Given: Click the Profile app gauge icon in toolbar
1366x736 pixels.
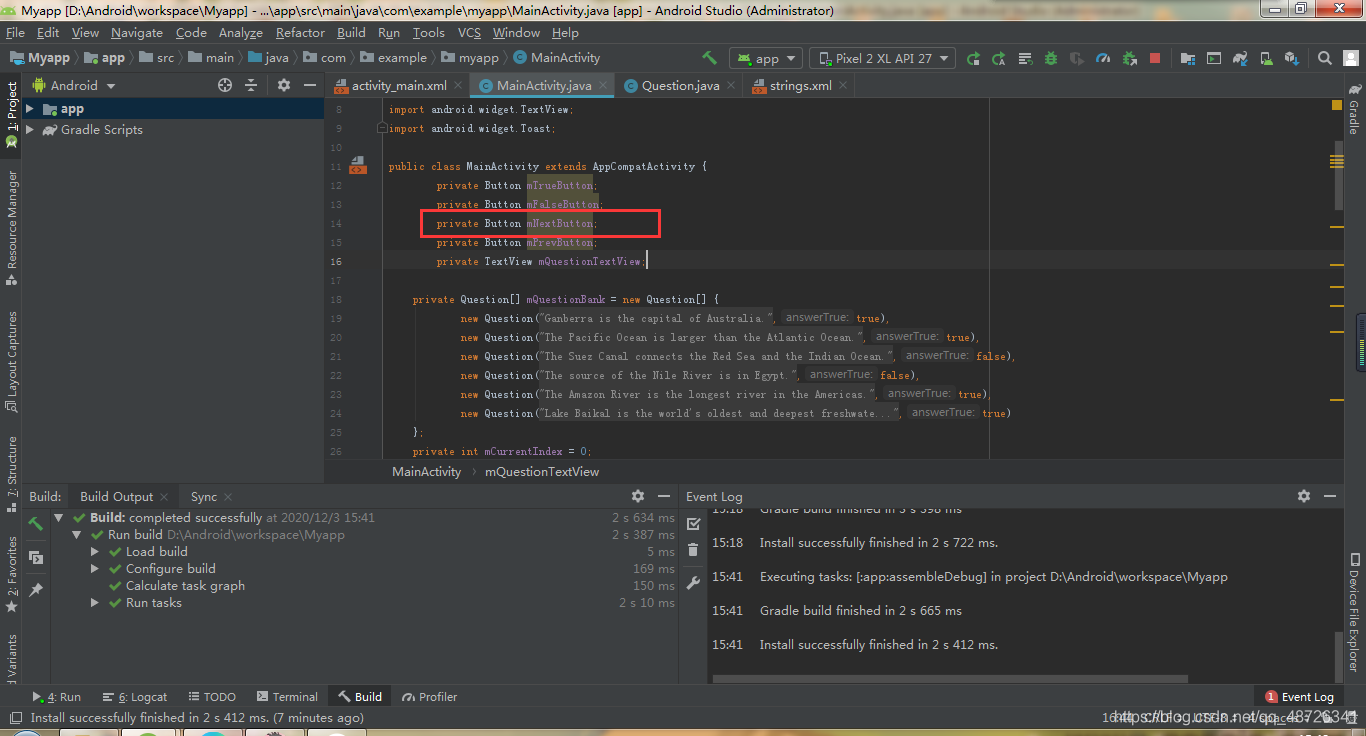Looking at the screenshot, I should coord(1103,58).
